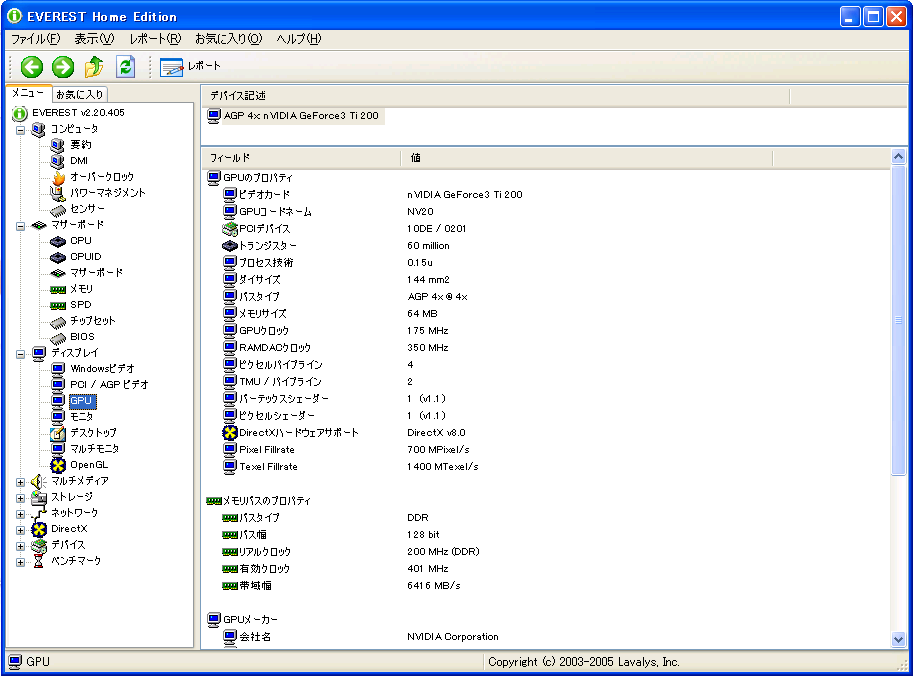Select the Windowsビデオ monitor icon
The width and height of the screenshot is (913, 676).
coord(58,369)
